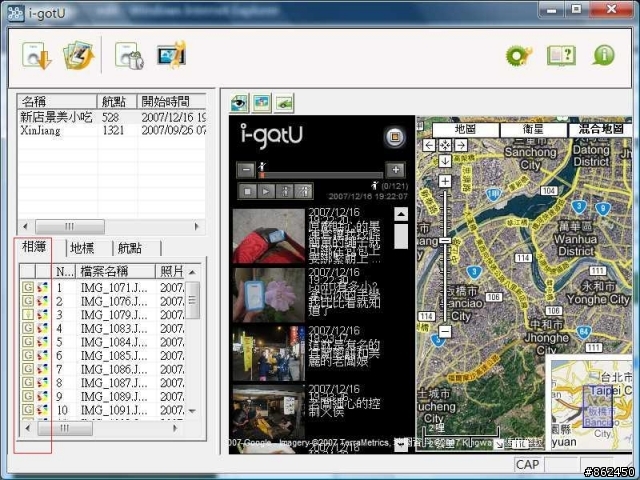The width and height of the screenshot is (640, 480).
Task: Click the green info icon
Action: tap(604, 55)
